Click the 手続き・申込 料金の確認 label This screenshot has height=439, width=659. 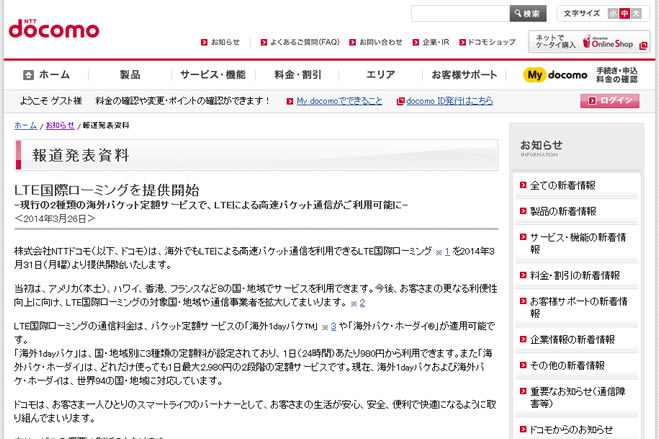tap(617, 75)
